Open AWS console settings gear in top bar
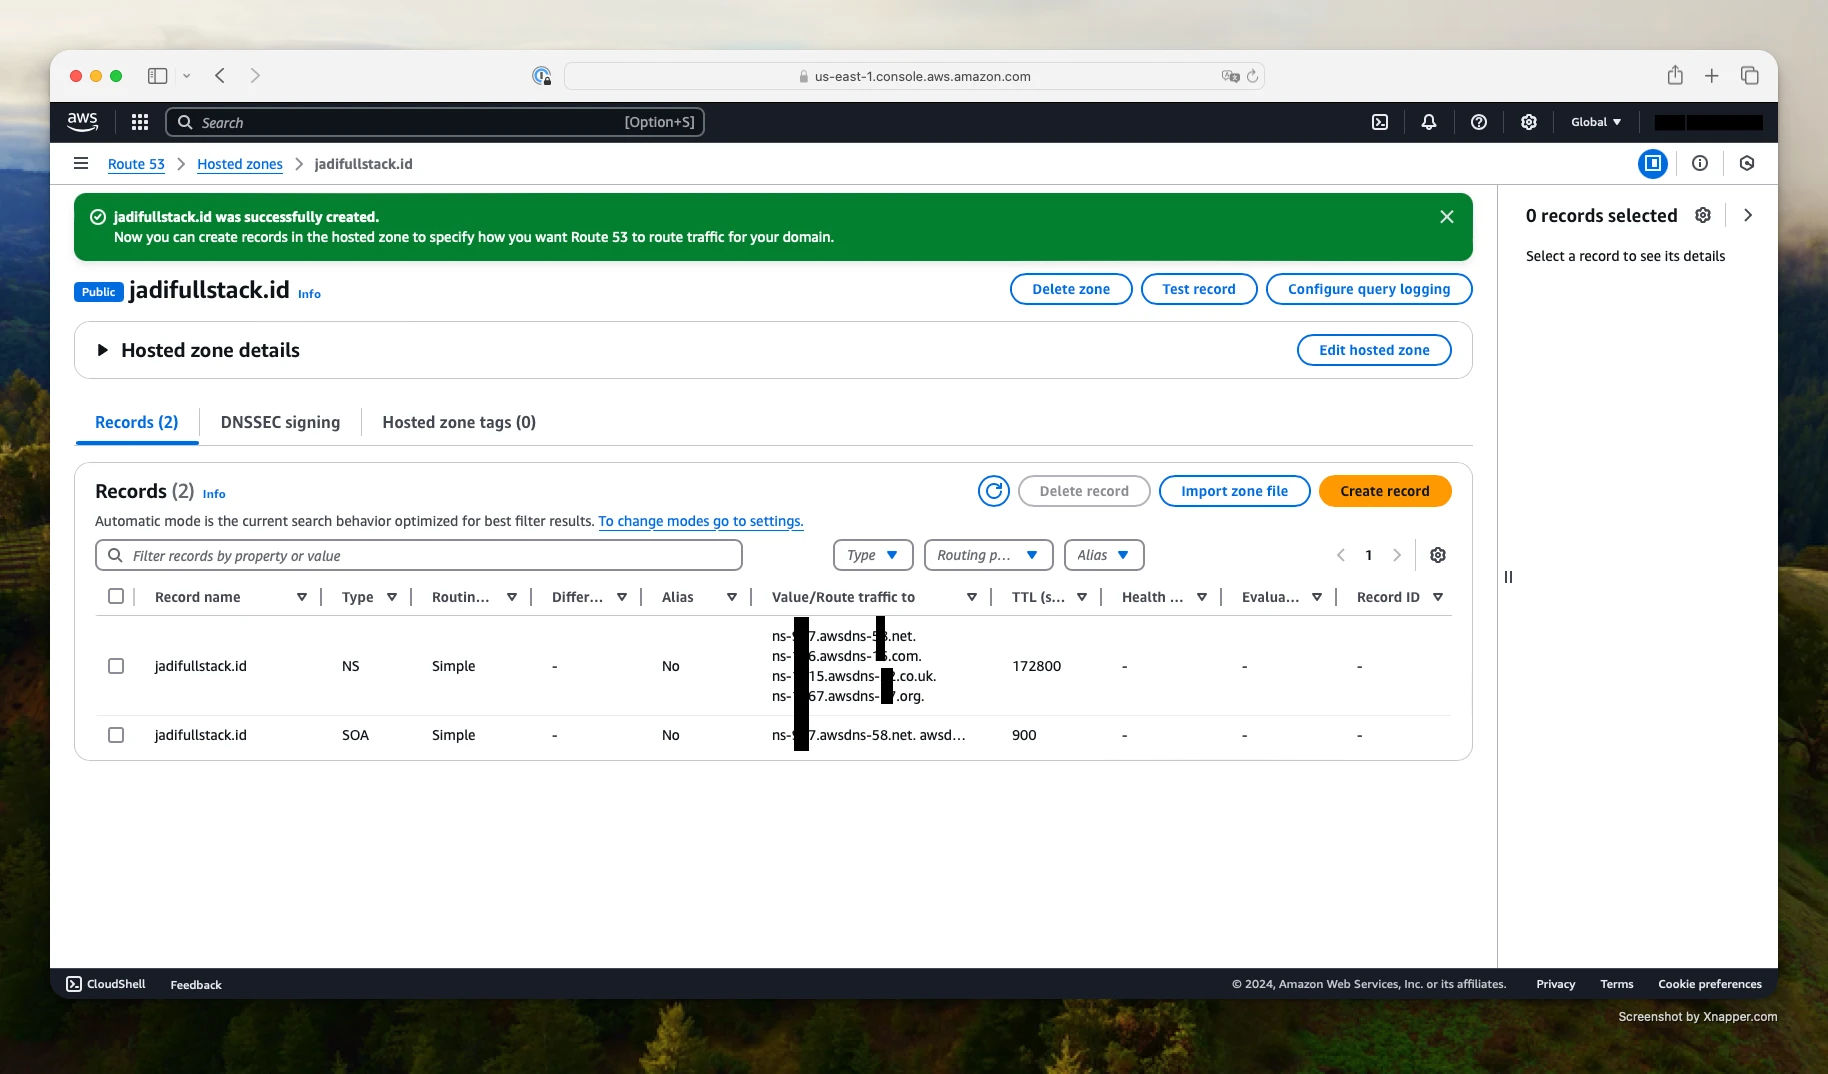The height and width of the screenshot is (1074, 1828). point(1529,122)
